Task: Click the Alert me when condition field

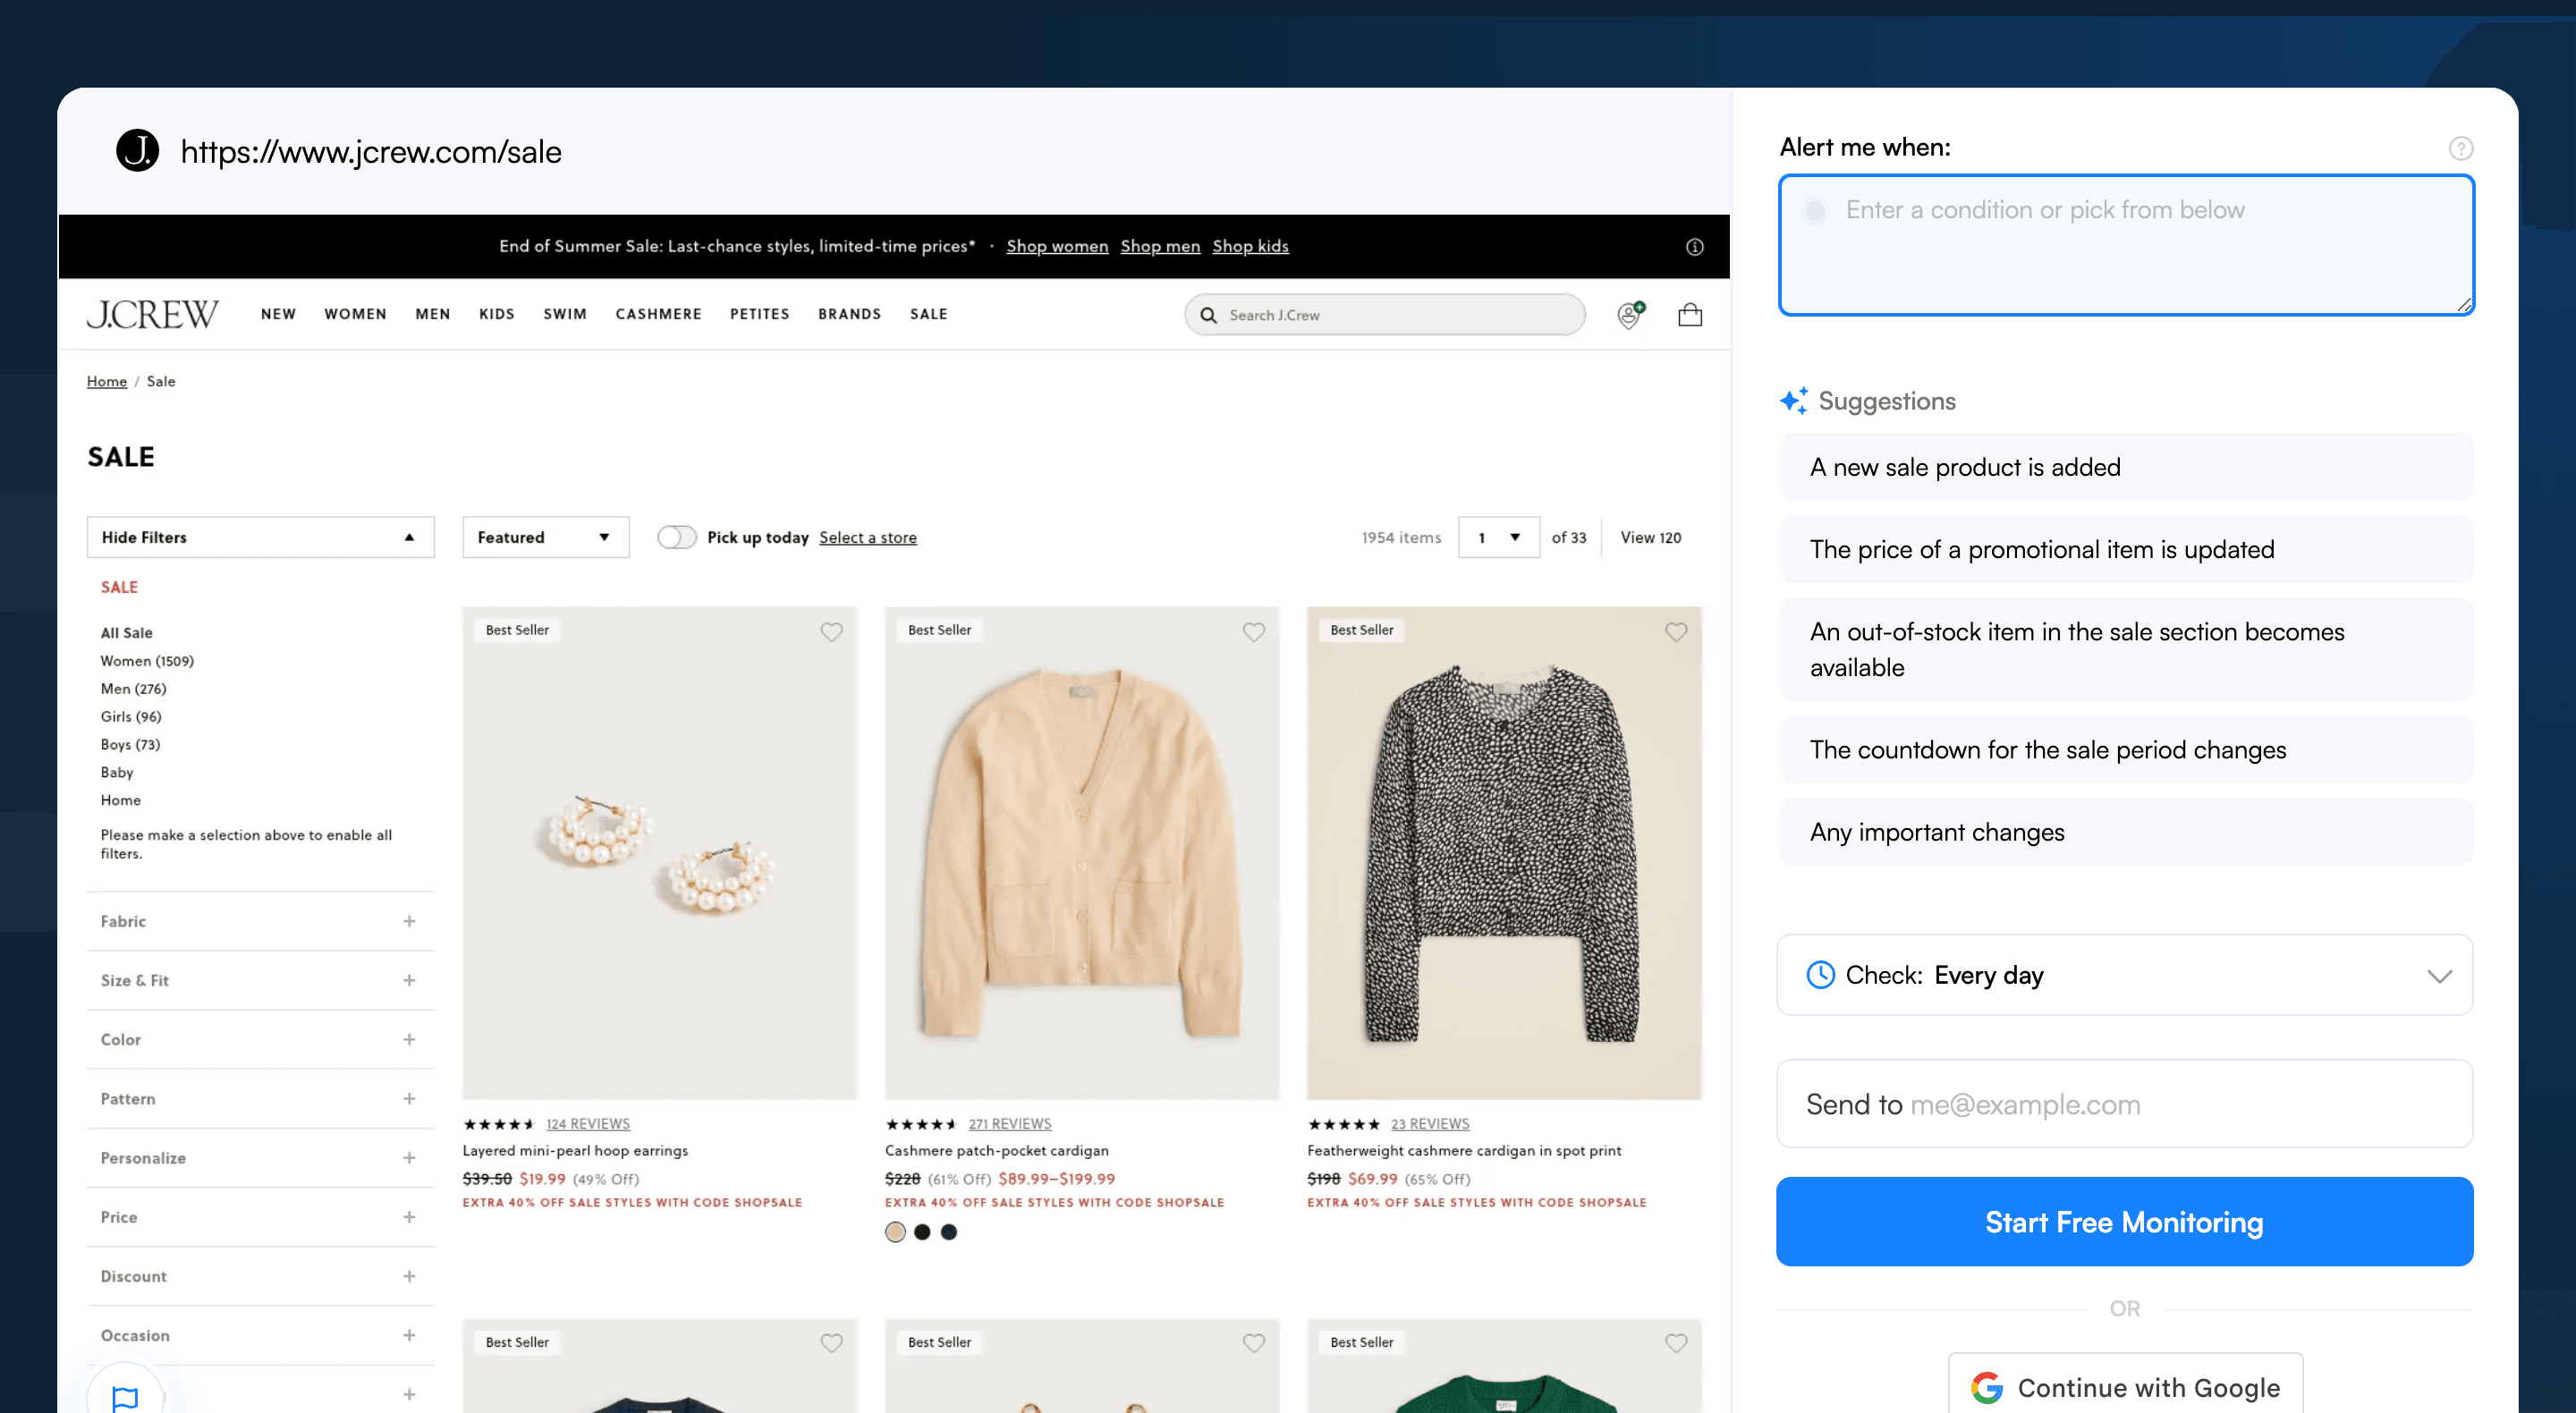Action: coord(2126,245)
